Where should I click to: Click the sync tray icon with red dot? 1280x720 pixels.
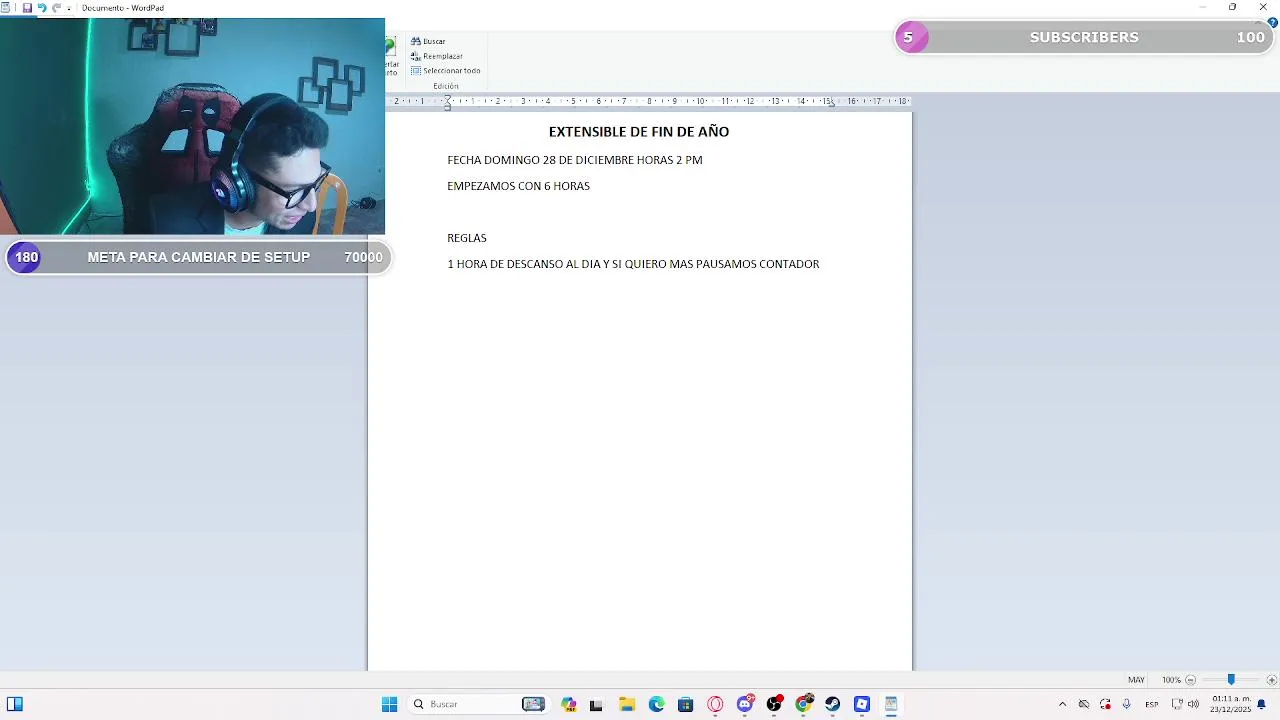point(1105,704)
